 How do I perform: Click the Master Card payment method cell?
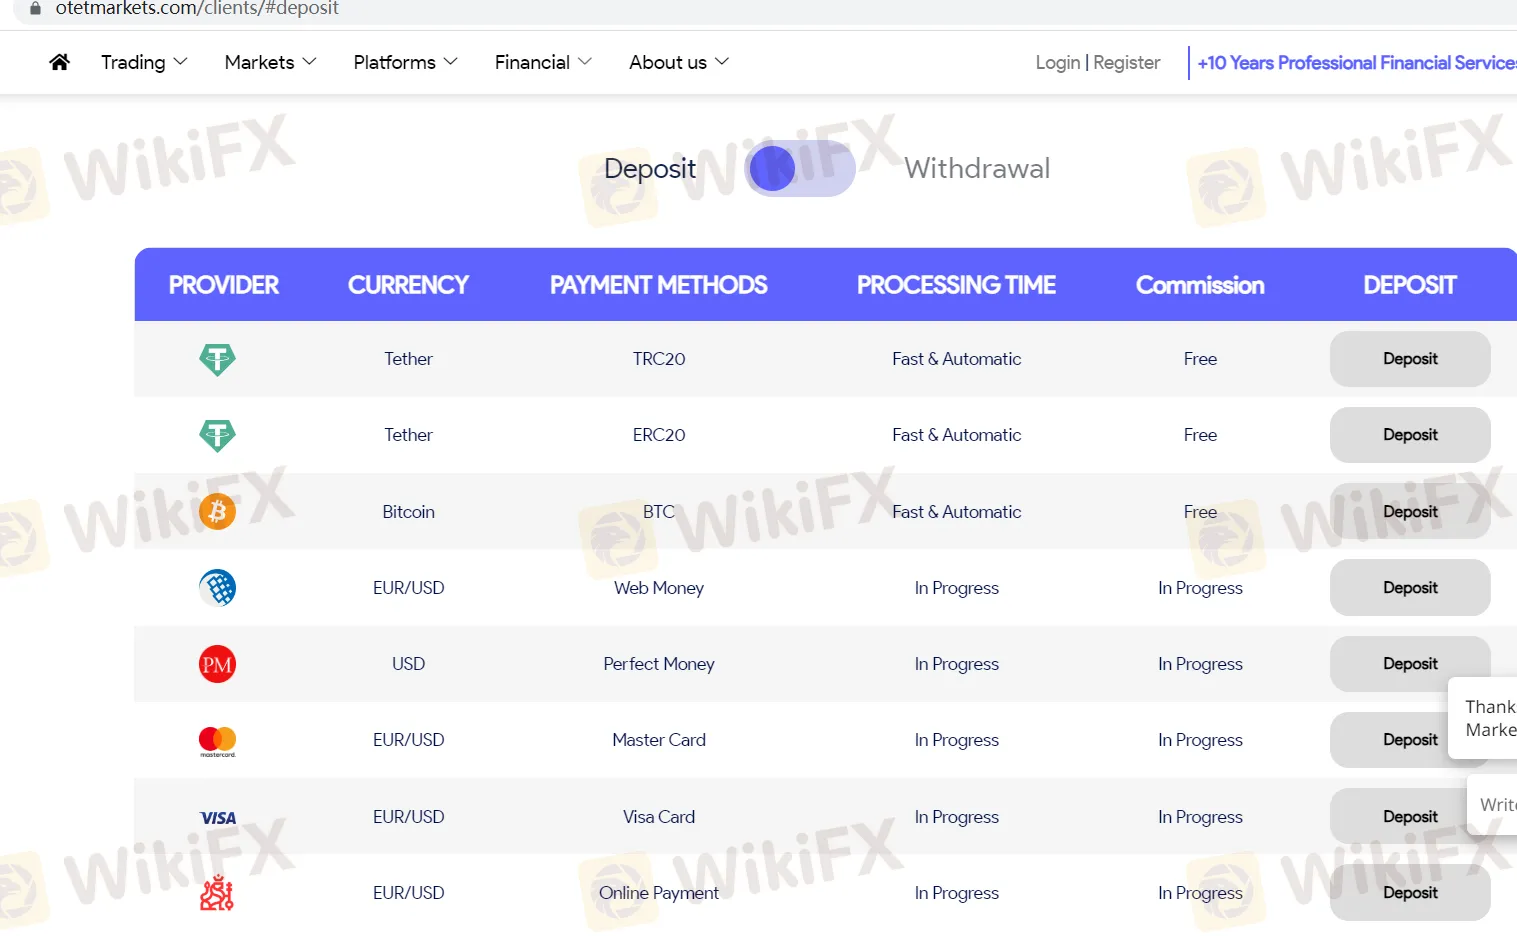click(659, 740)
